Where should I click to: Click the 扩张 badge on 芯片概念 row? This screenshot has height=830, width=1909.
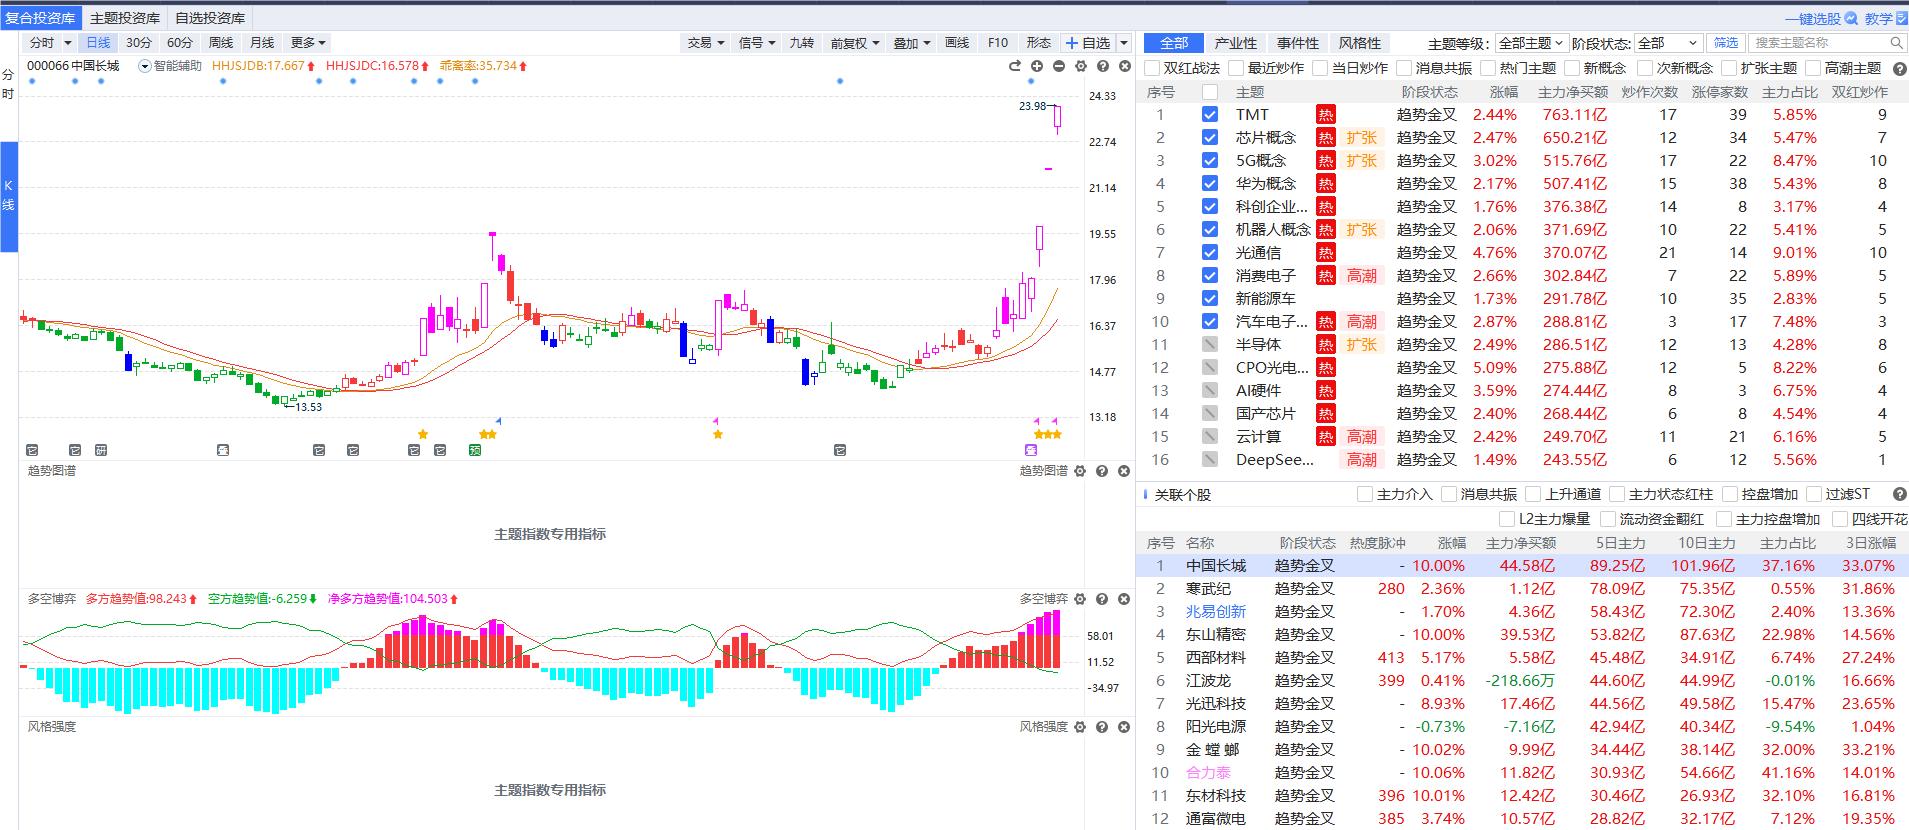click(1361, 138)
